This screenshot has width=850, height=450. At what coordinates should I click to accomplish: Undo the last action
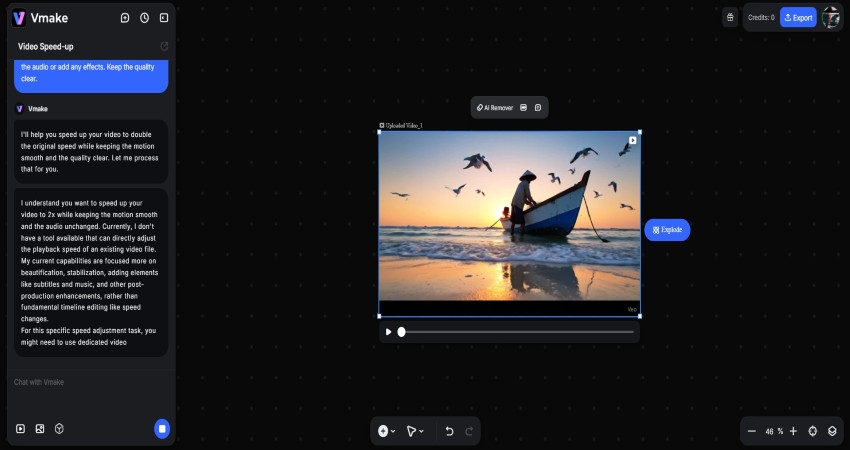point(449,431)
